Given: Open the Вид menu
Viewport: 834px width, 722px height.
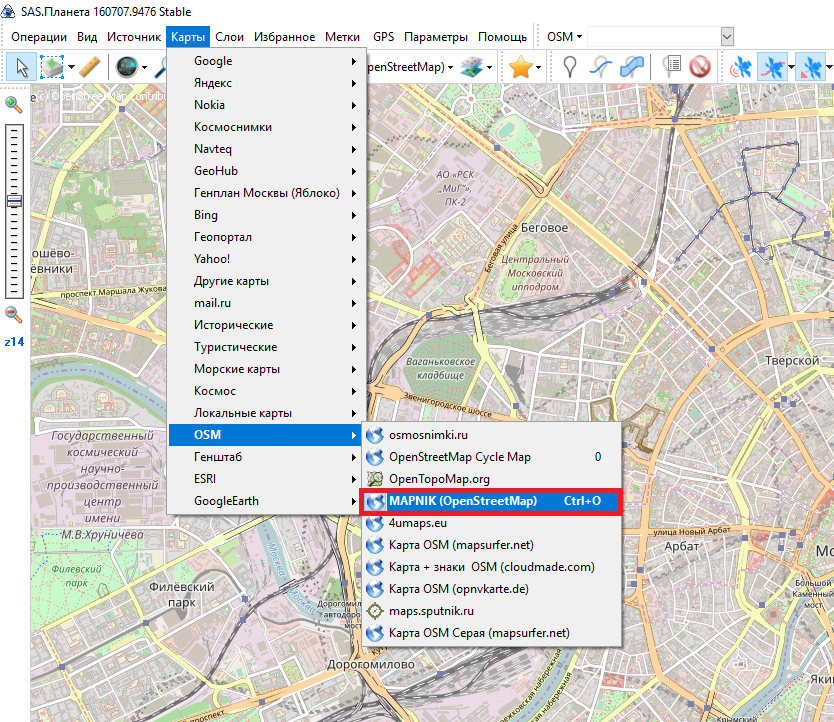Looking at the screenshot, I should pyautogui.click(x=87, y=37).
